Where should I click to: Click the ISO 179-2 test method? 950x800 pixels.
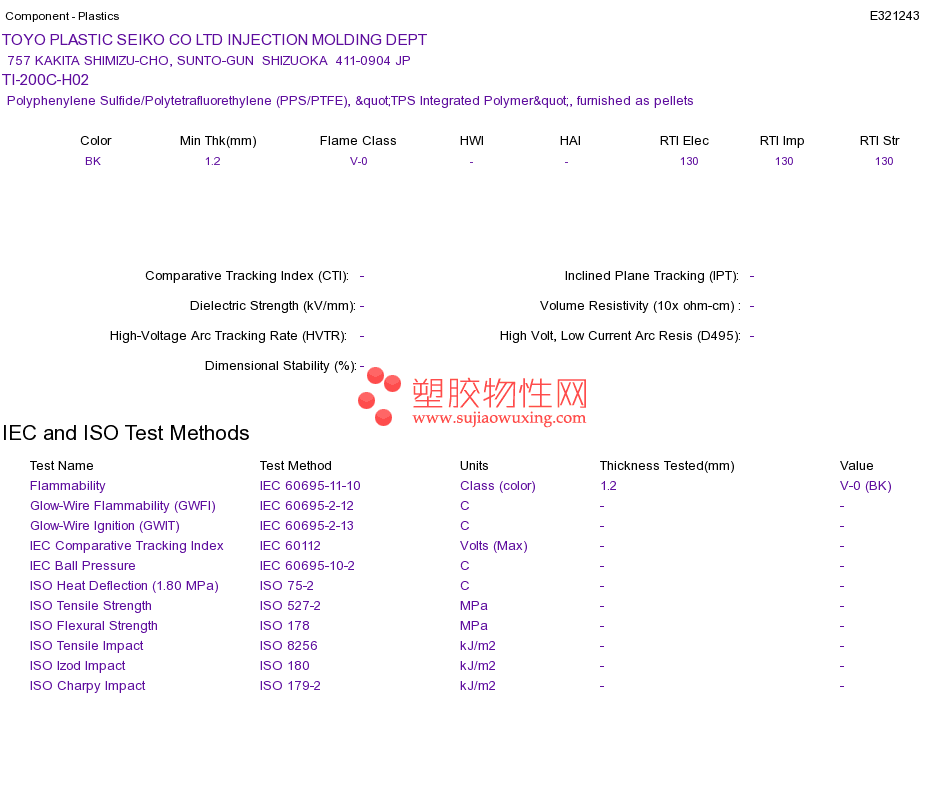coord(290,685)
